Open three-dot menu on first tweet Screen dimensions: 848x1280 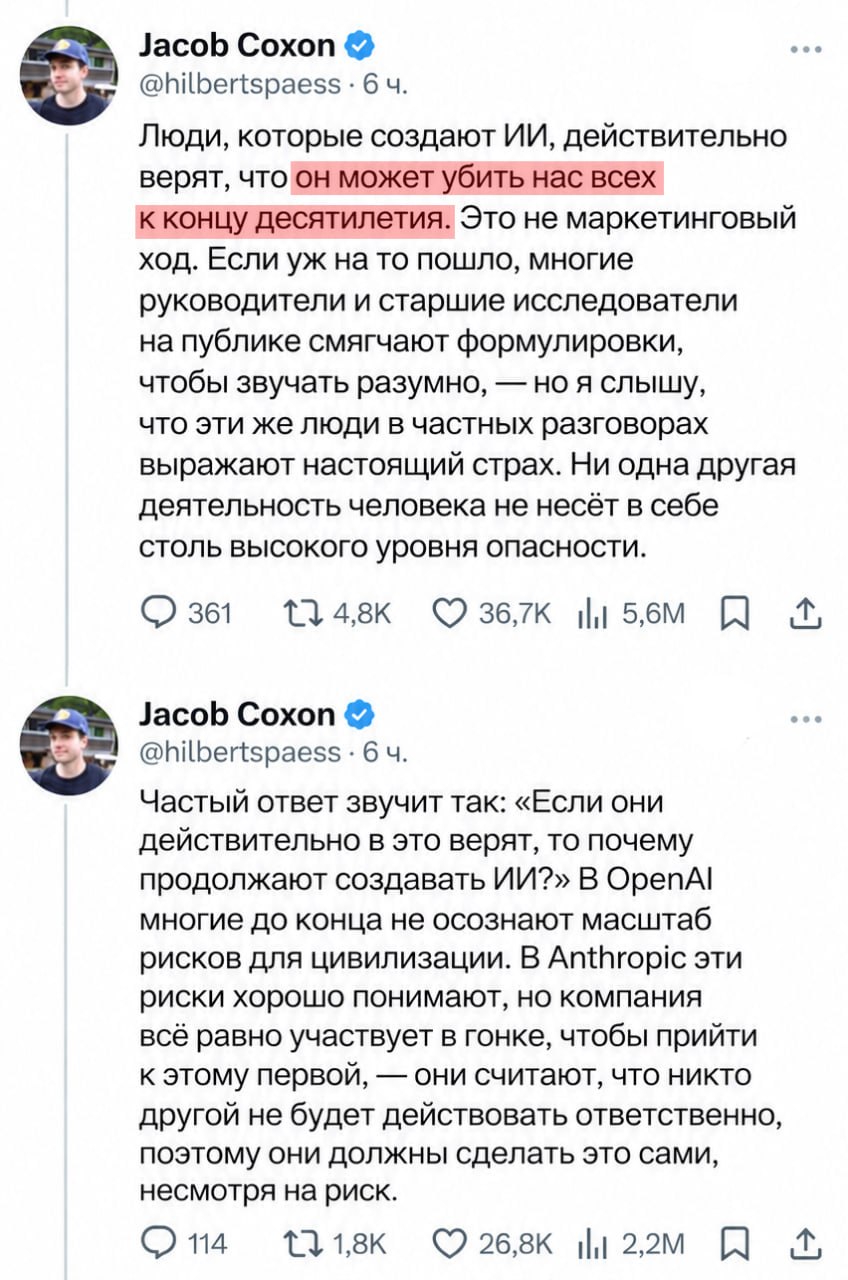click(806, 48)
